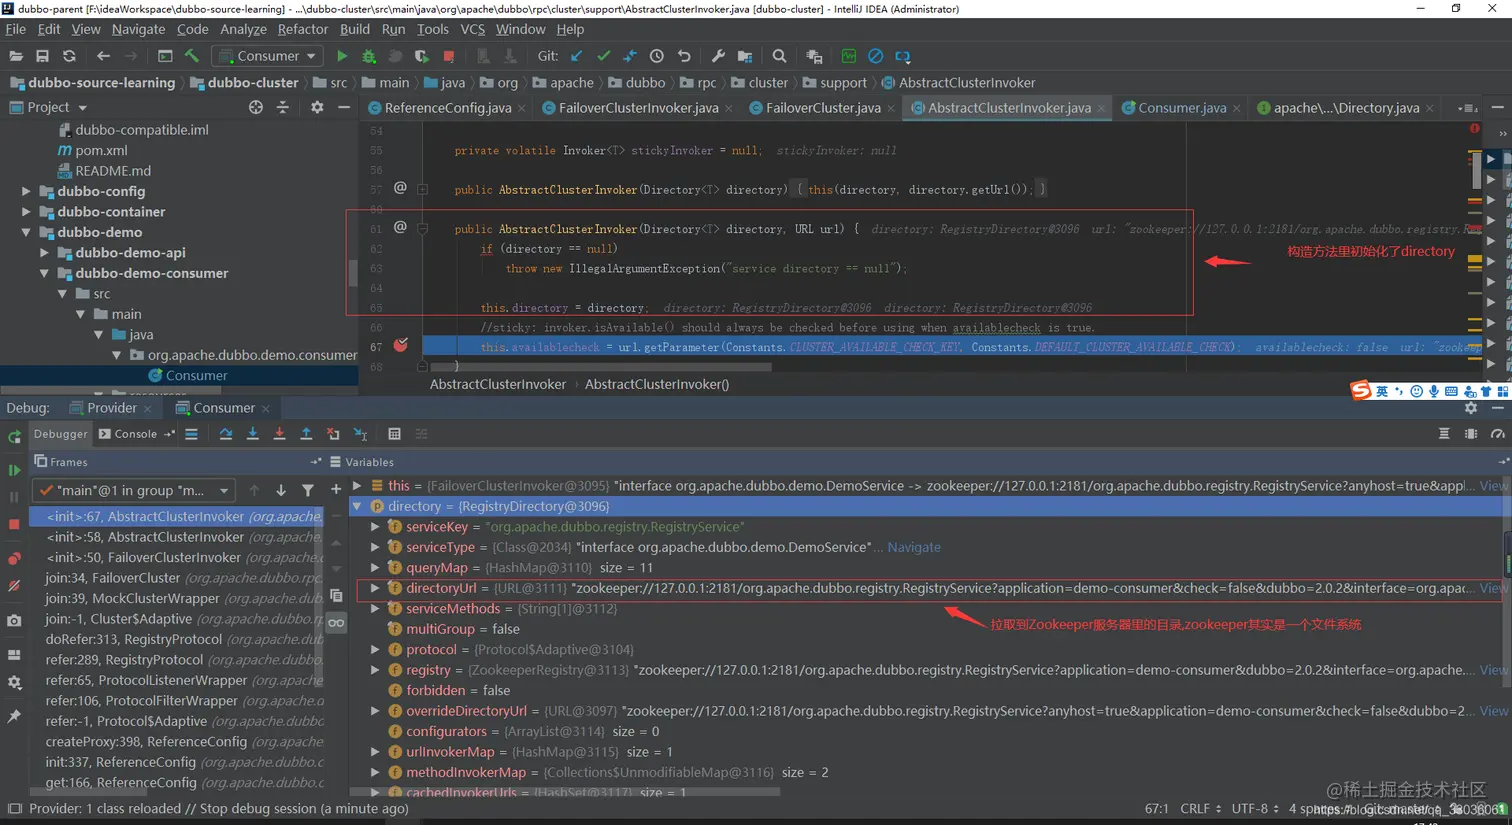Click View link on the registry variable
This screenshot has height=825, width=1512.
(1493, 670)
